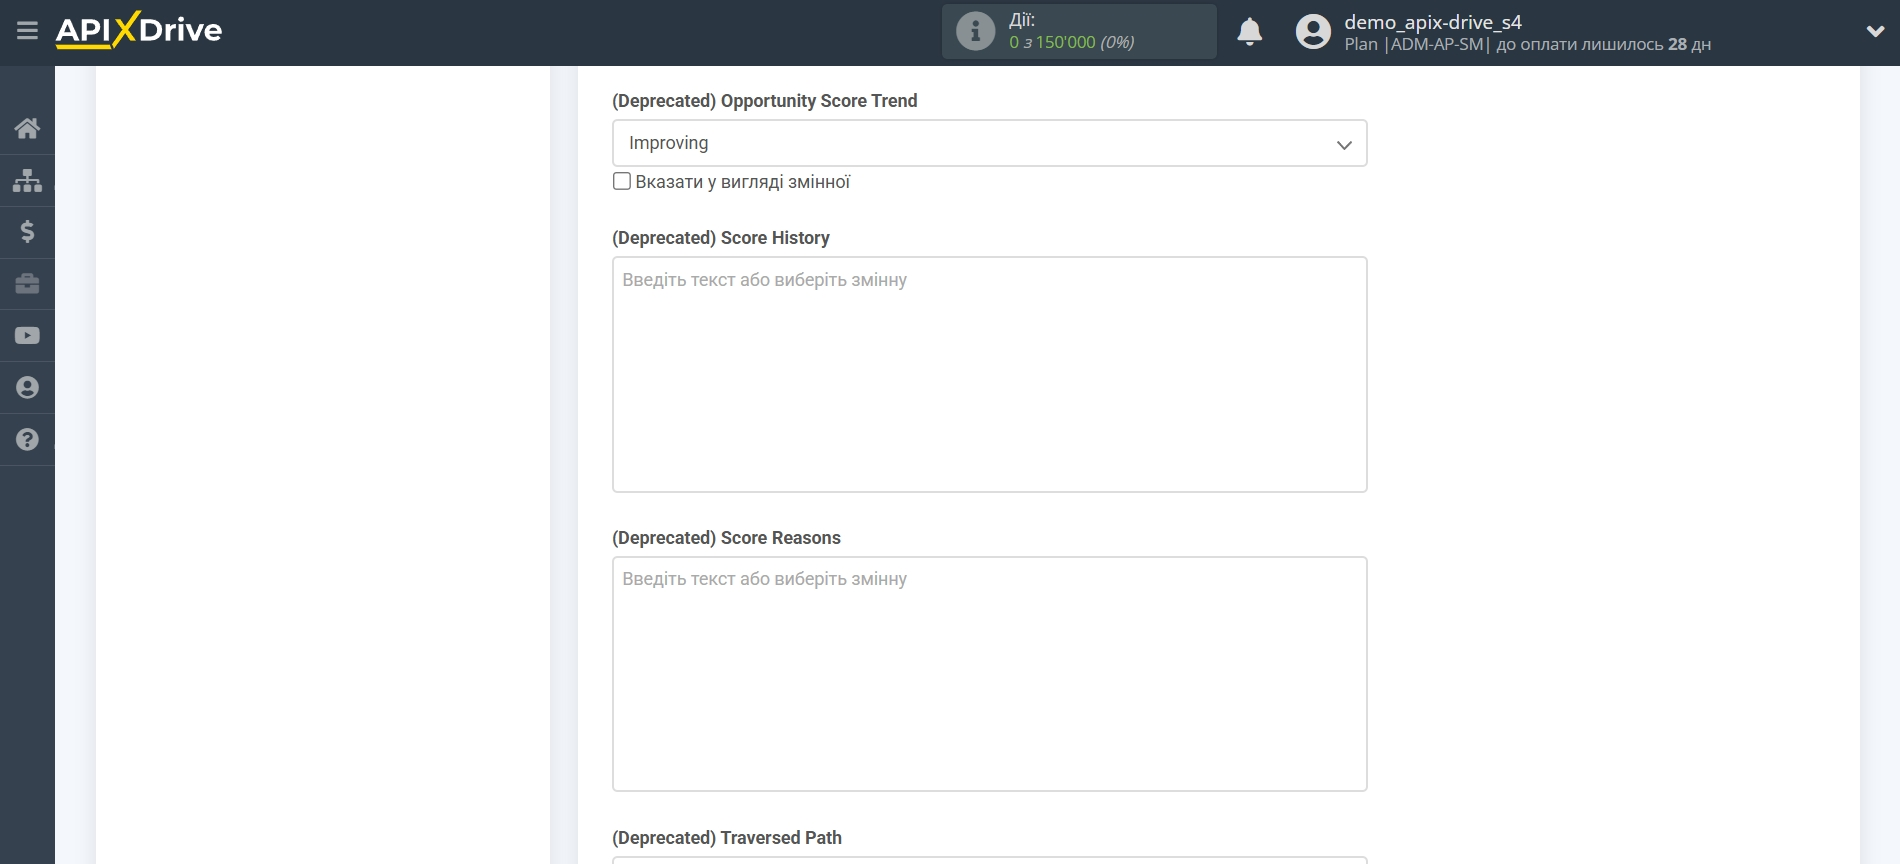Open the YouTube video icon

27,336
